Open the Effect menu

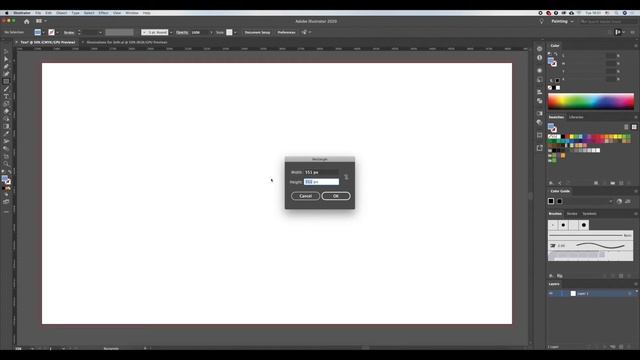pyautogui.click(x=103, y=13)
